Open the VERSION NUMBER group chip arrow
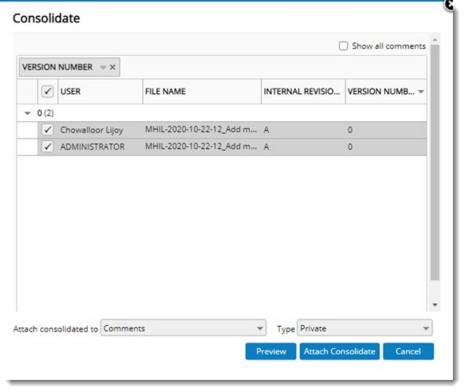Viewport: 465px width, 392px height. (103, 67)
